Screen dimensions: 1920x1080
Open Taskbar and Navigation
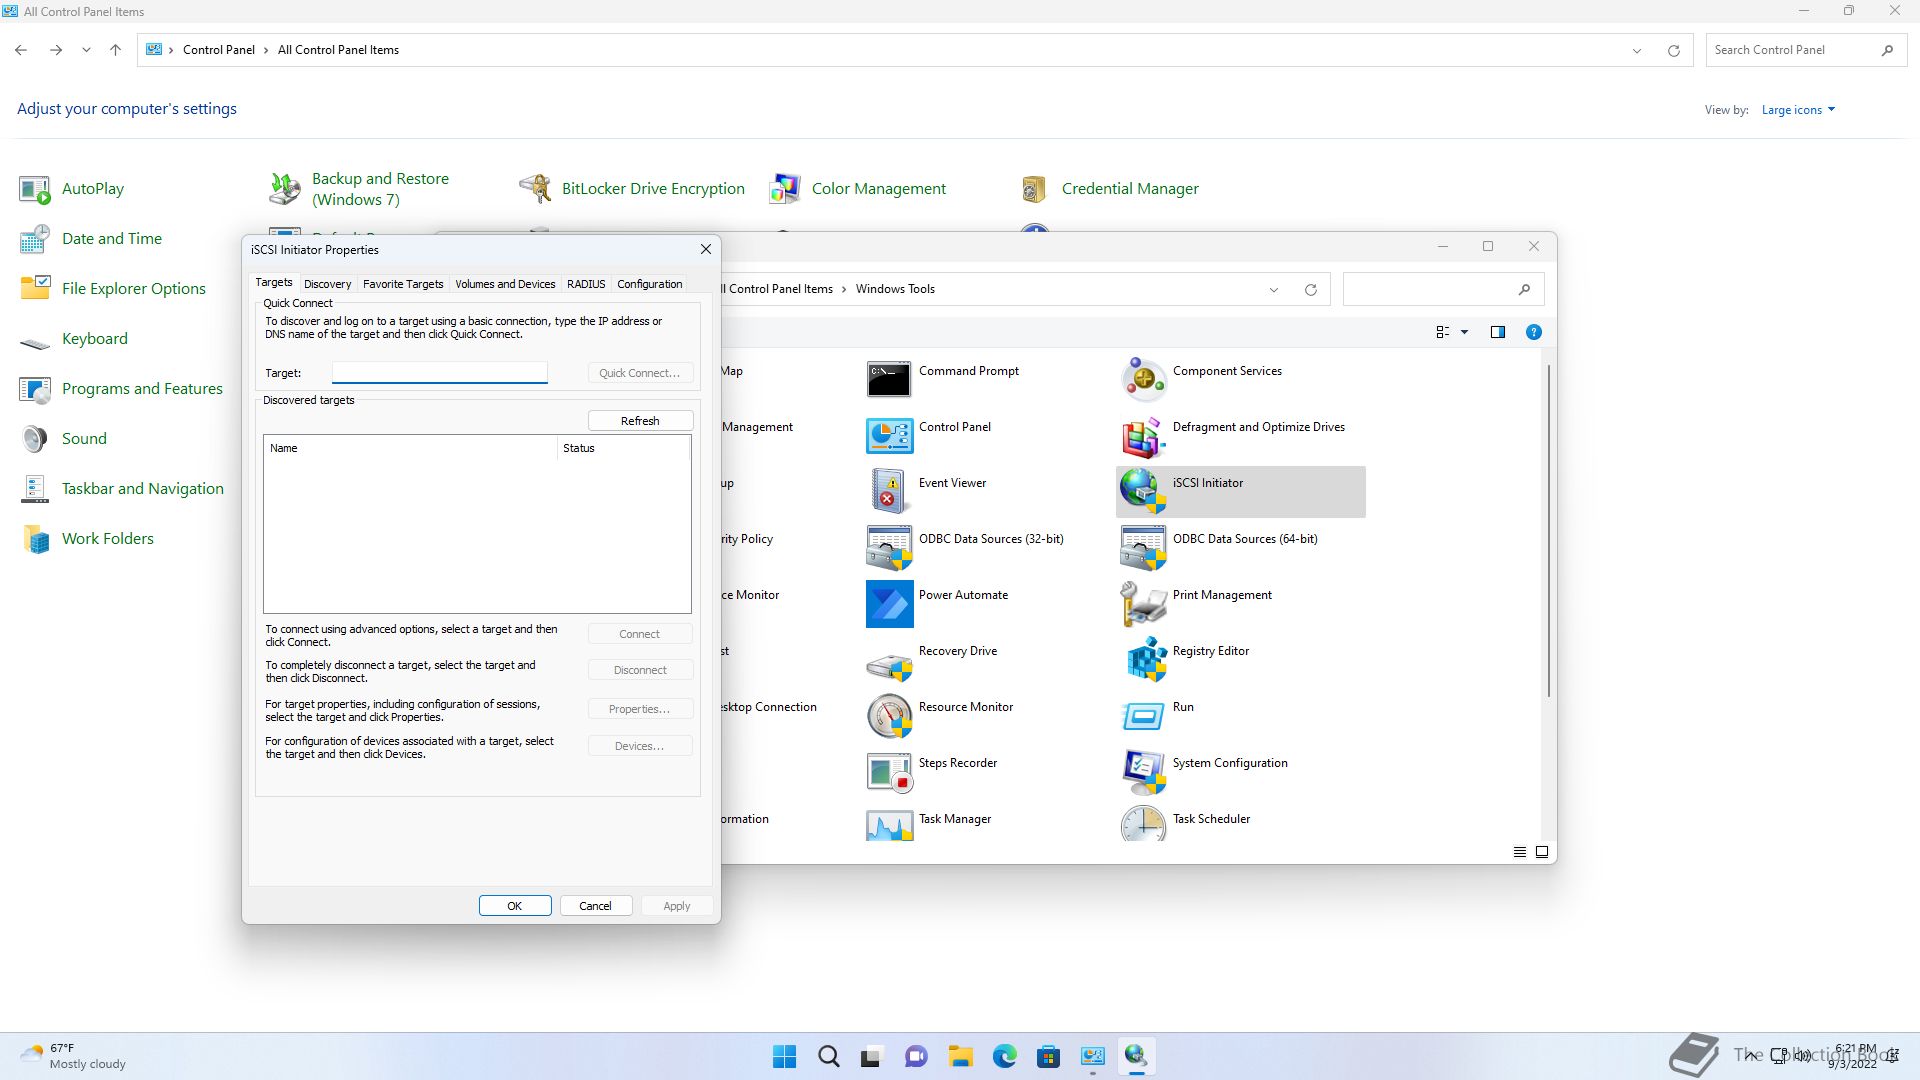pyautogui.click(x=121, y=489)
